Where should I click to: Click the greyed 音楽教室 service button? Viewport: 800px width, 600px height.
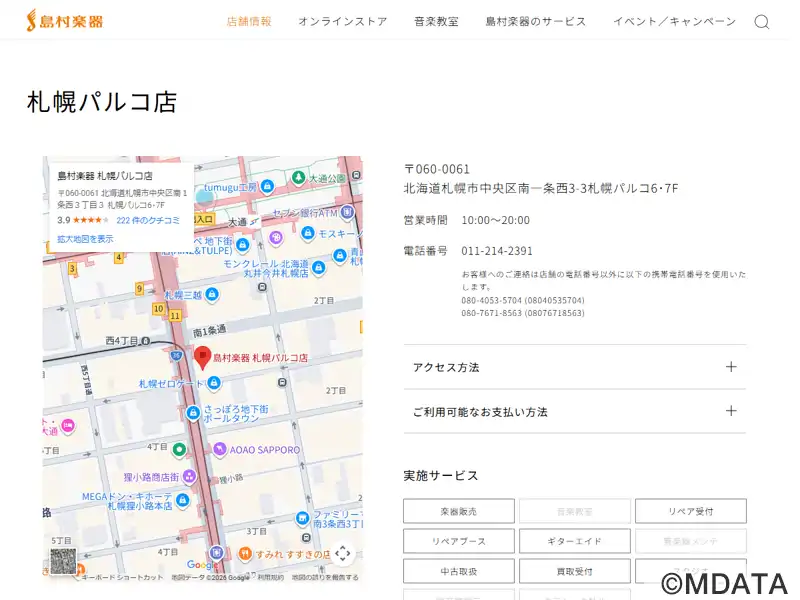[574, 511]
